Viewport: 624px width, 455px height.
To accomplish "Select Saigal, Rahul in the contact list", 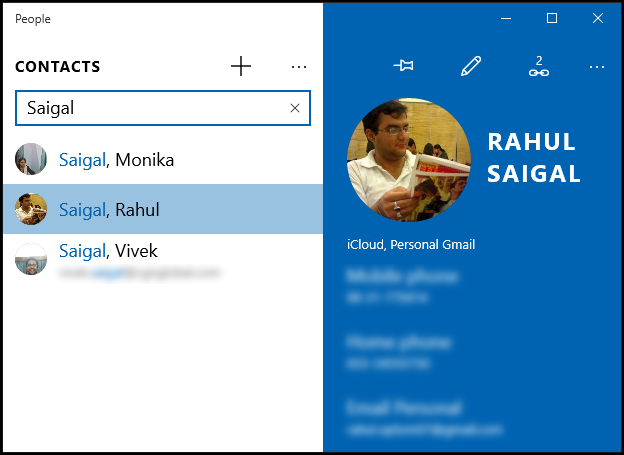I will [109, 210].
